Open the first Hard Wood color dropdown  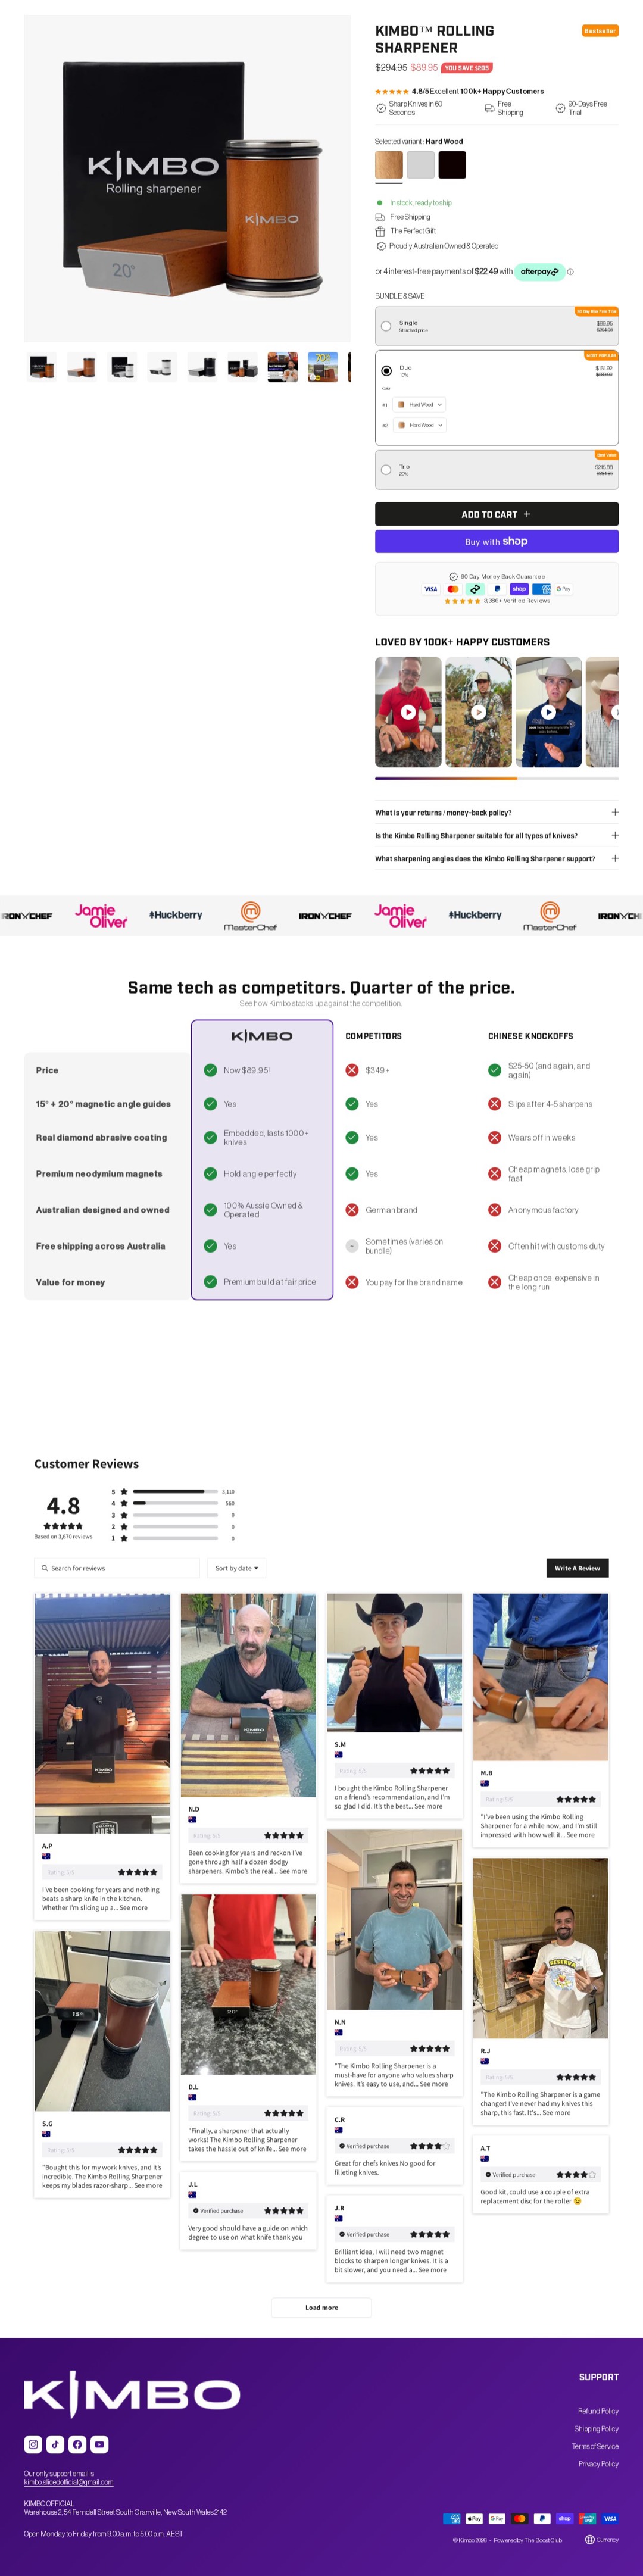(420, 405)
